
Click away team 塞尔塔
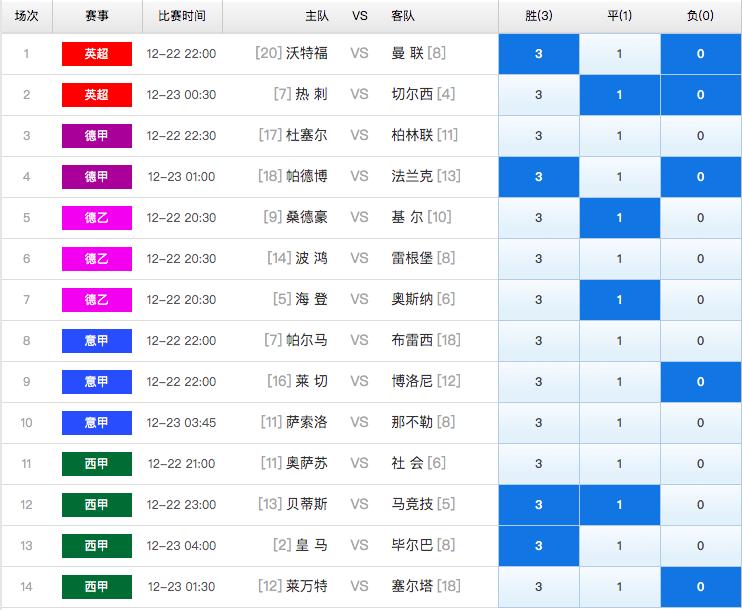pos(412,586)
